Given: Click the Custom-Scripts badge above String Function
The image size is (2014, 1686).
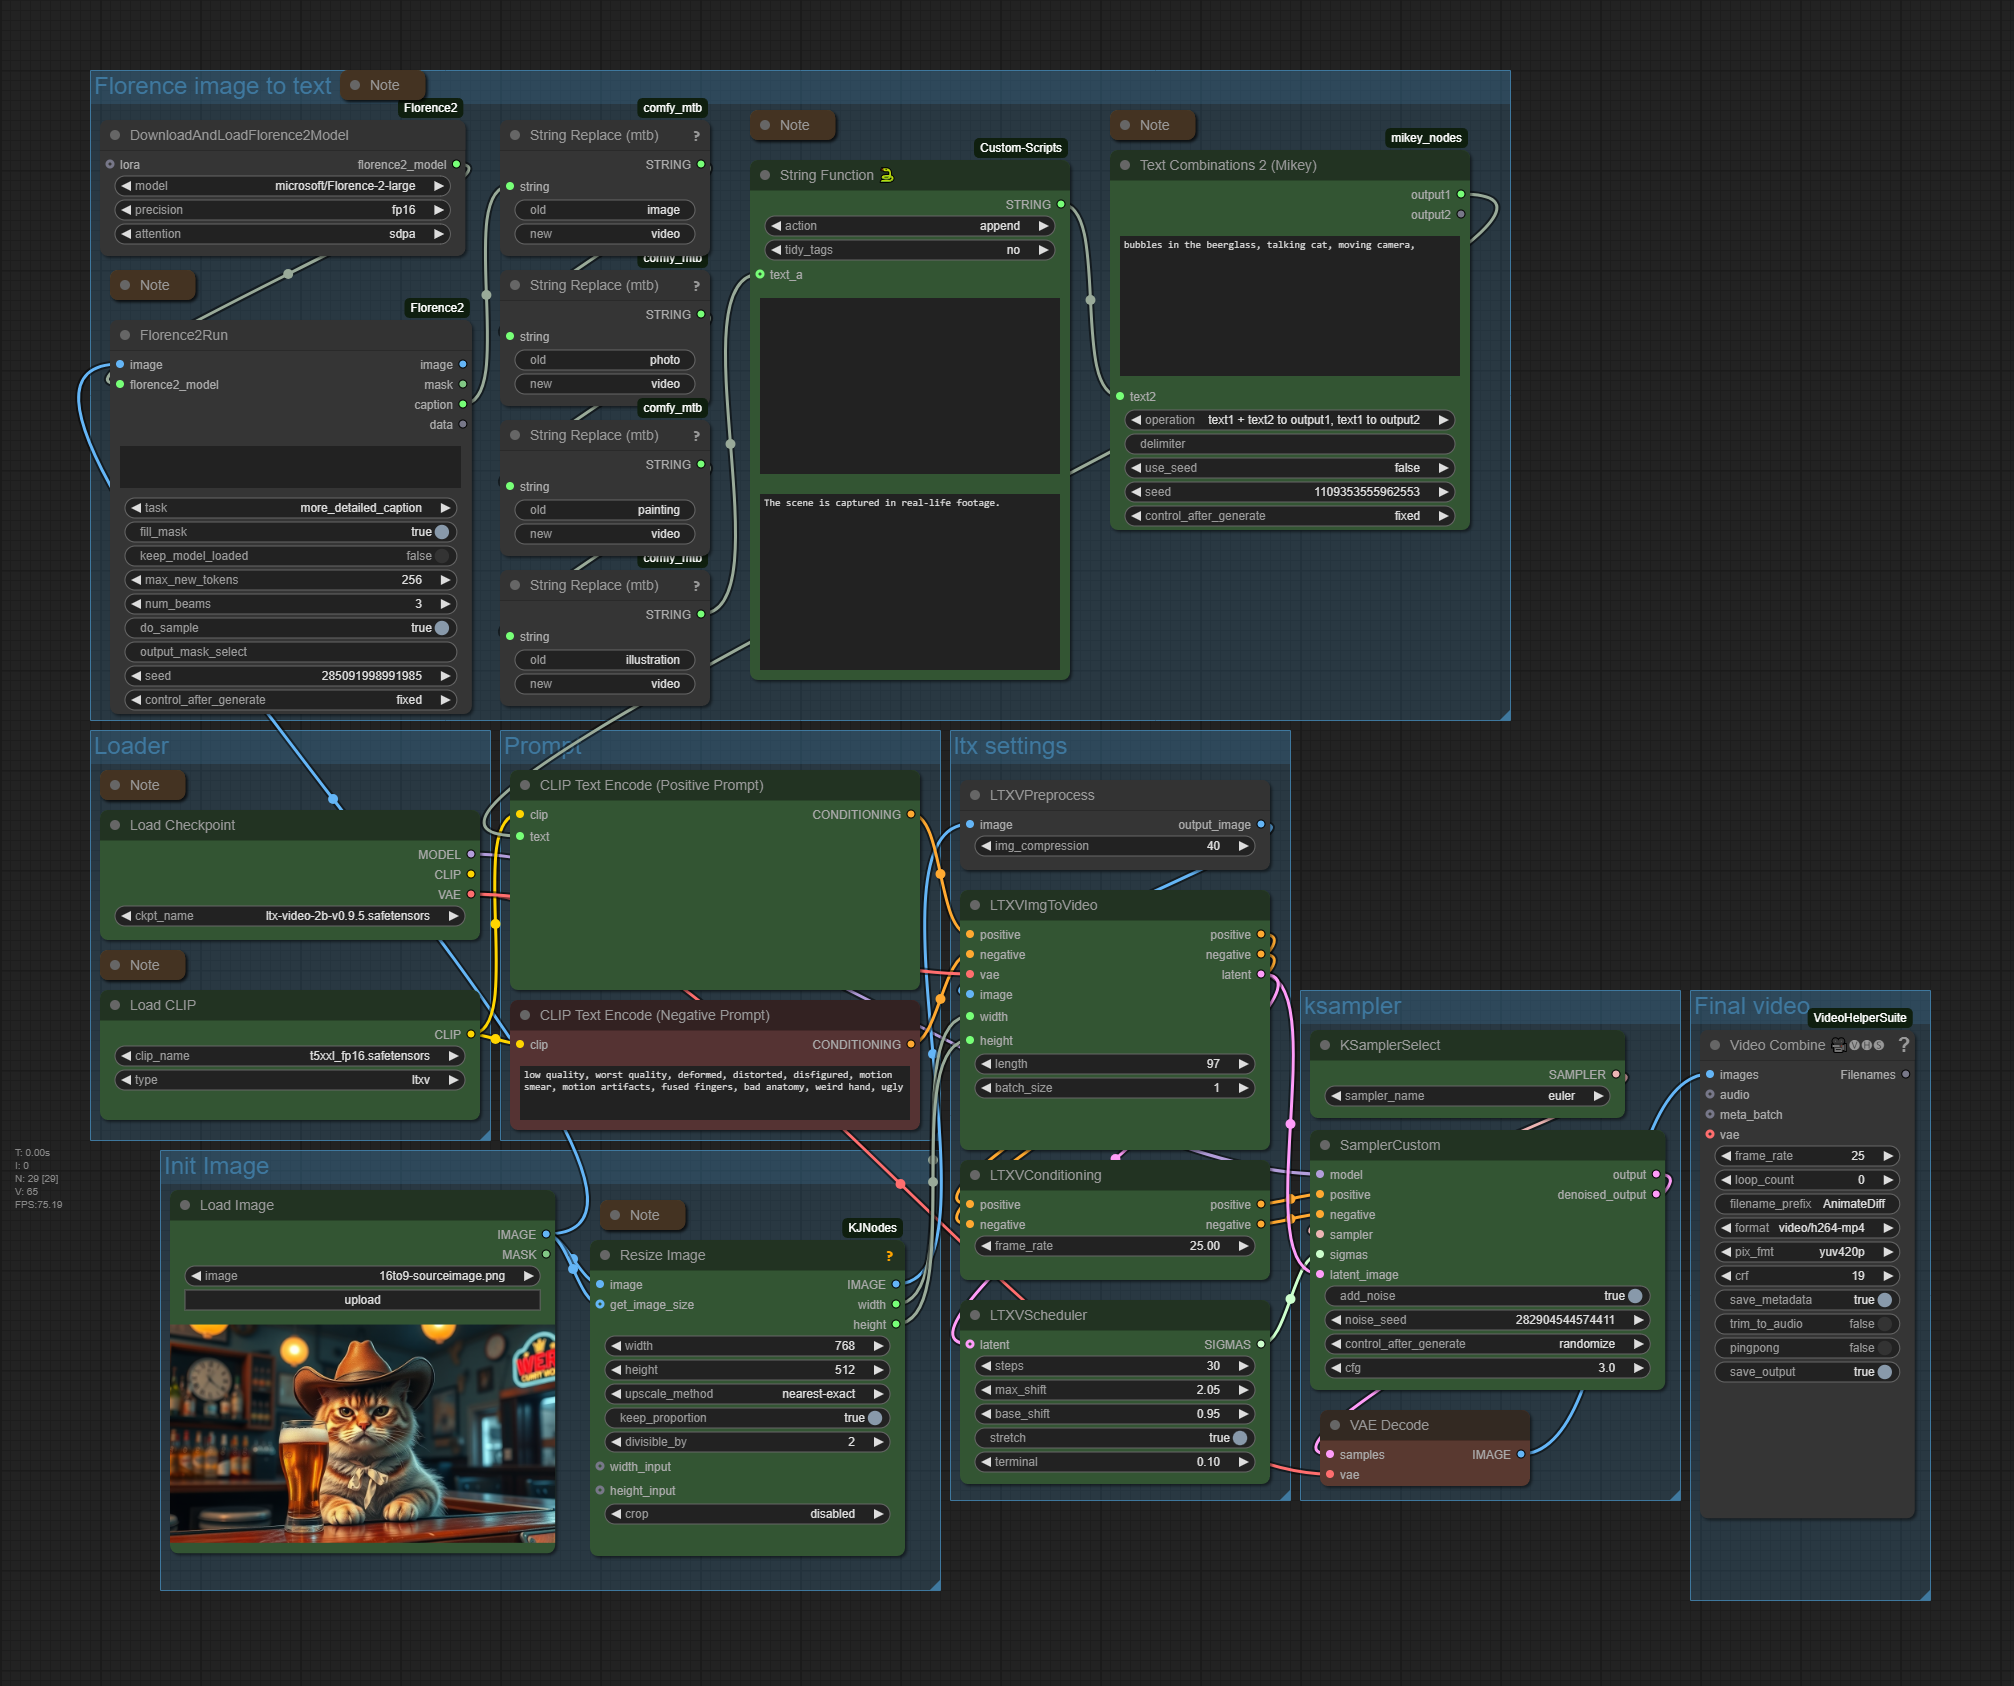Looking at the screenshot, I should pyautogui.click(x=1020, y=148).
